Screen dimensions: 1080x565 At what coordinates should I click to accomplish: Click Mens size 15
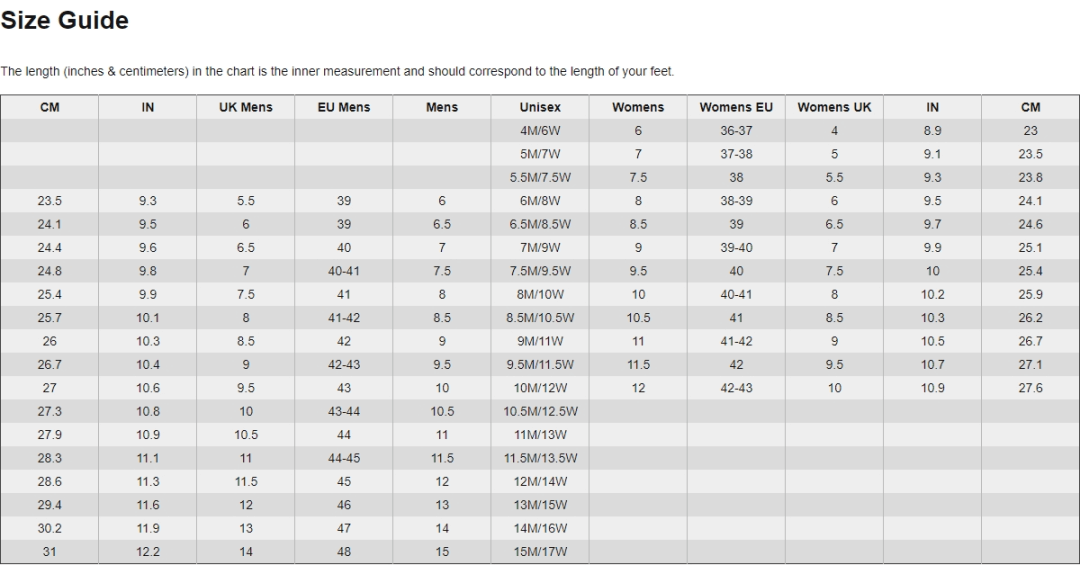point(442,553)
